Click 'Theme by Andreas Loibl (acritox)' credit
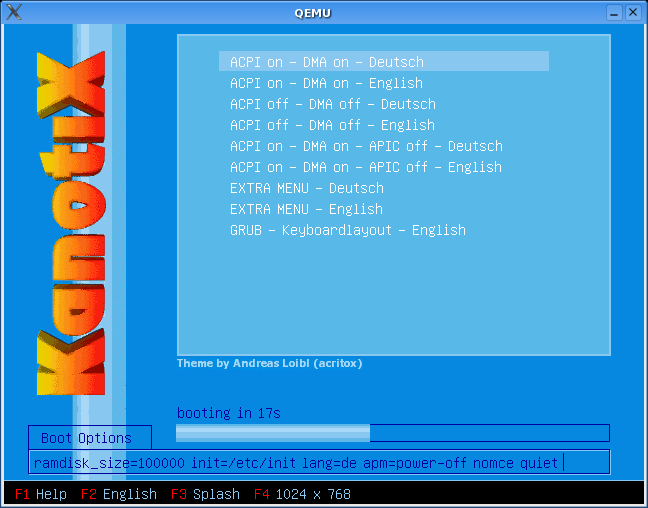Image resolution: width=648 pixels, height=508 pixels. [269, 363]
